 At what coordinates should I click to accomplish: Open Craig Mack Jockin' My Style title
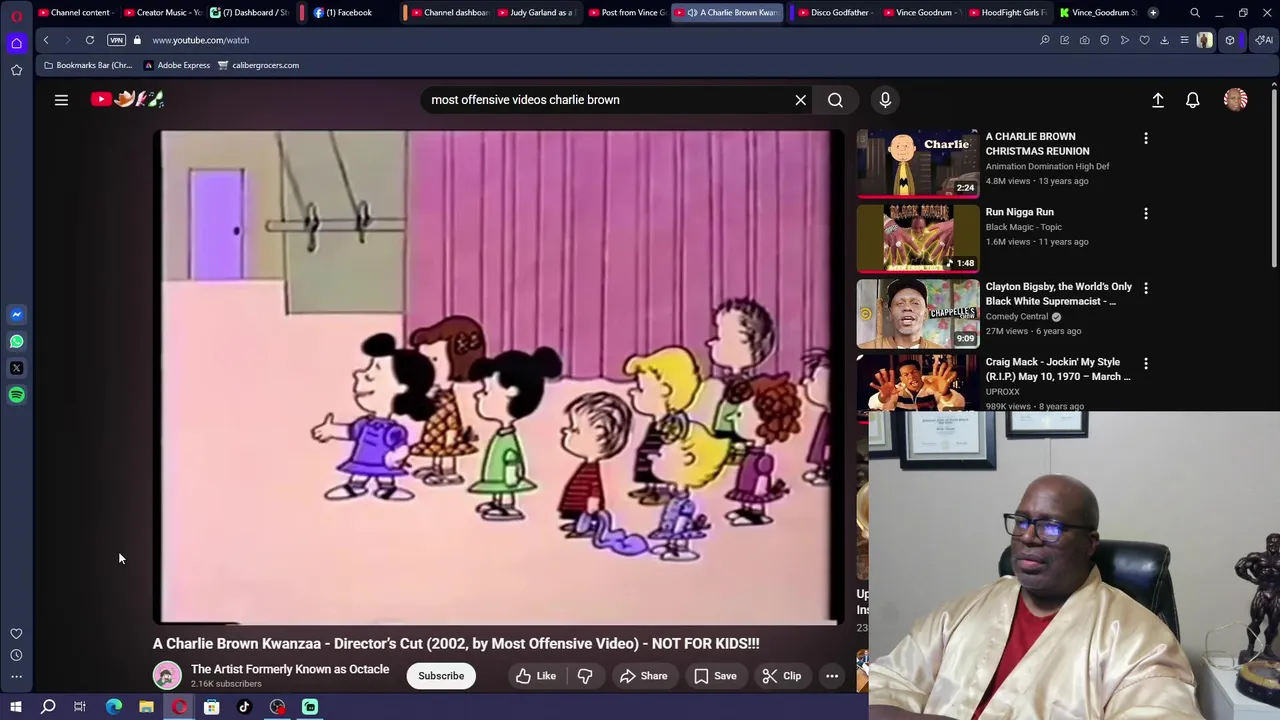1058,369
